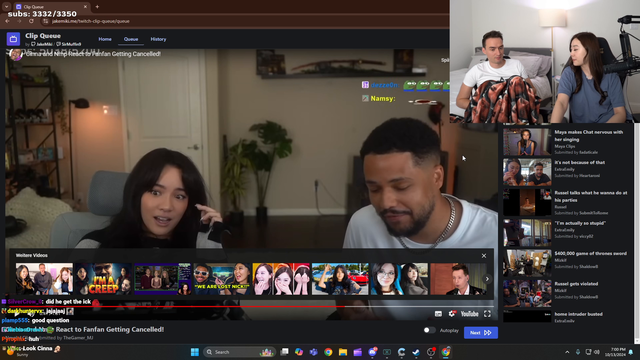Seek along the red video progress bar

coord(251,306)
